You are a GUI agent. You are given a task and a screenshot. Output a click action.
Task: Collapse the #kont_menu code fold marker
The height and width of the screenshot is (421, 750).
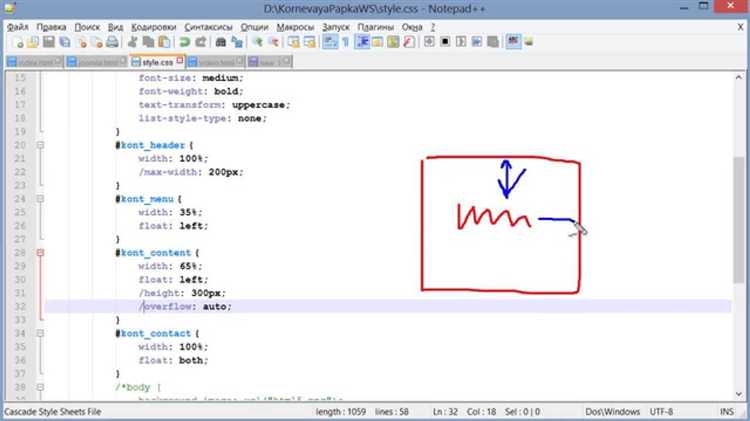tap(40, 199)
